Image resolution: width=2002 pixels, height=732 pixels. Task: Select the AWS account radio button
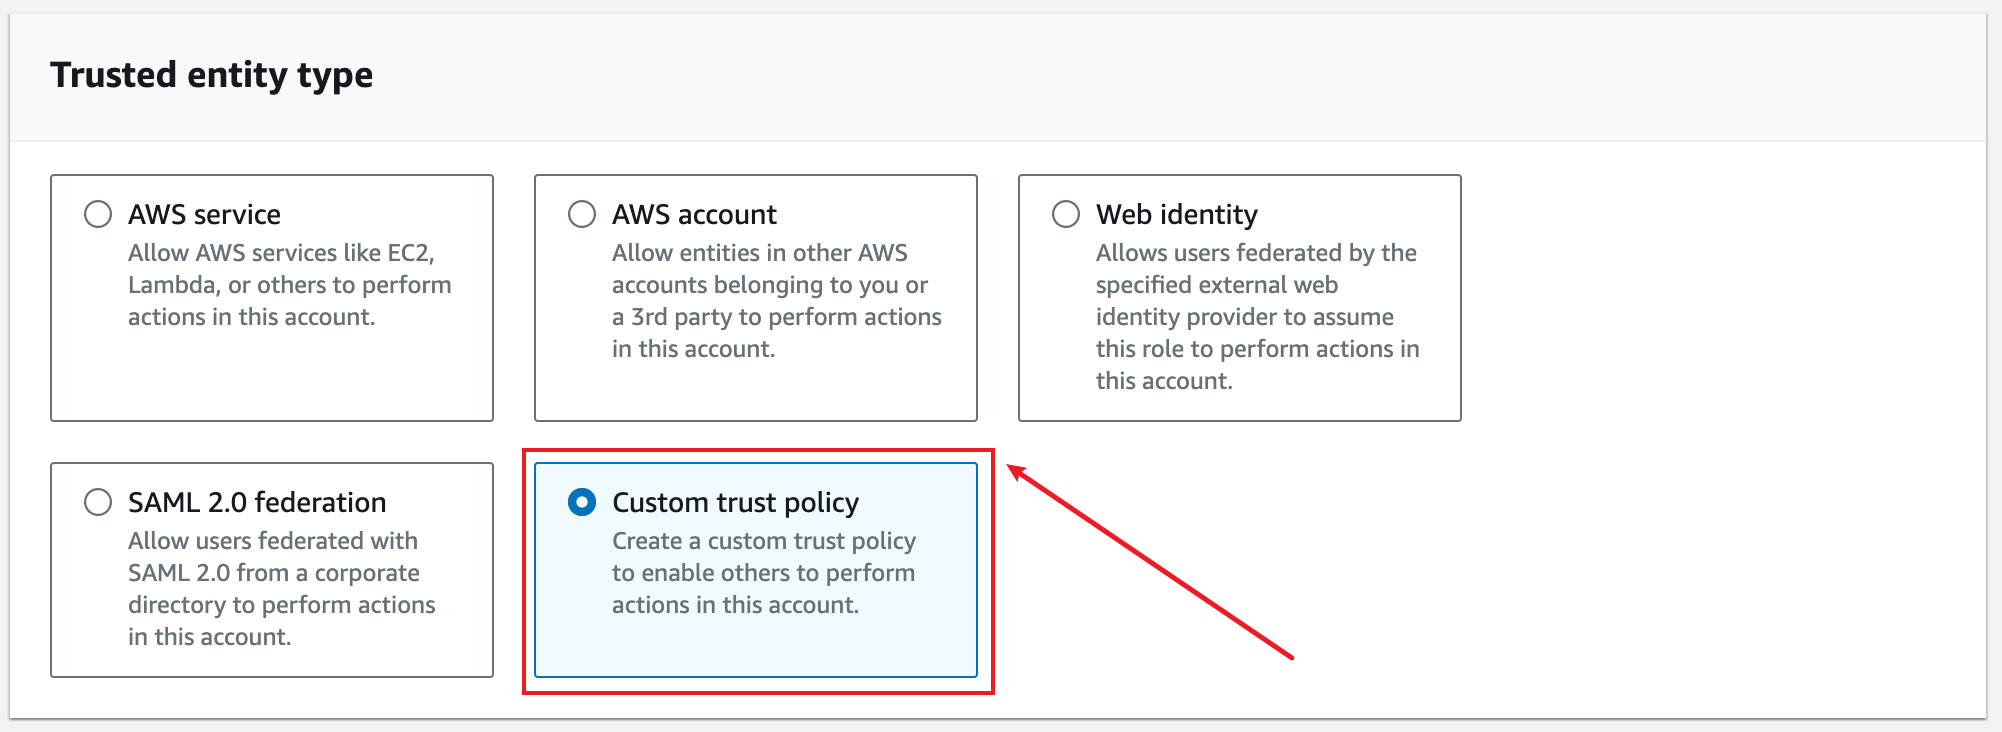(x=582, y=214)
